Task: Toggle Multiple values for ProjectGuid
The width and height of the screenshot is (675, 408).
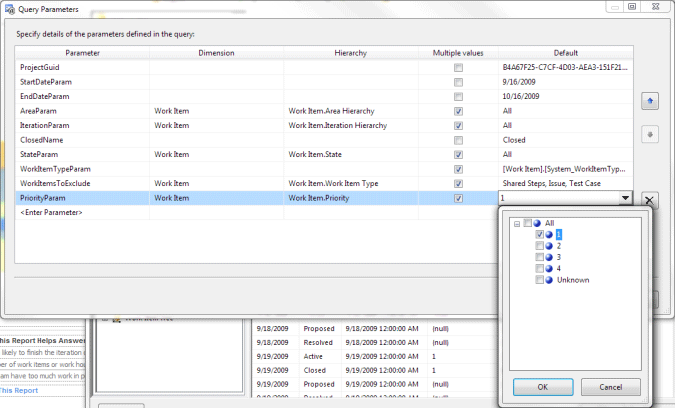Action: coord(458,68)
